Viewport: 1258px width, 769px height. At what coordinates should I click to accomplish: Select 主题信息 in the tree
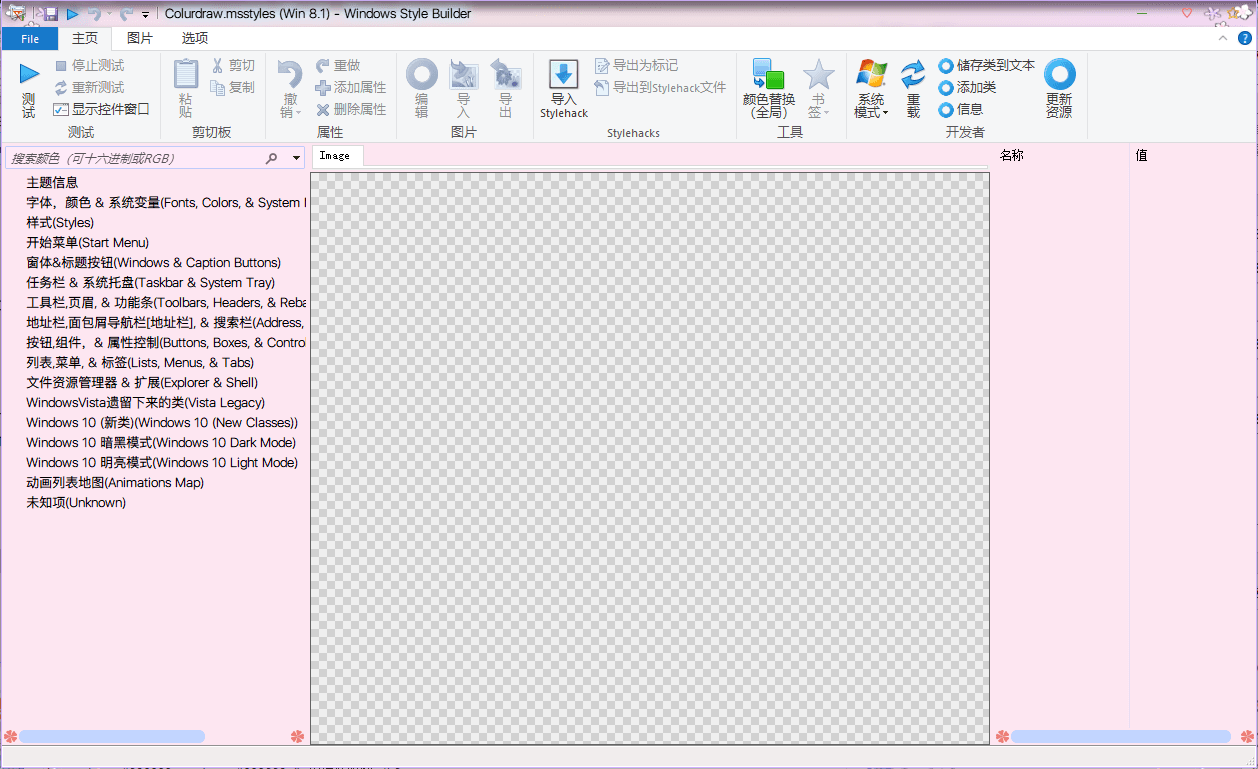pyautogui.click(x=52, y=182)
